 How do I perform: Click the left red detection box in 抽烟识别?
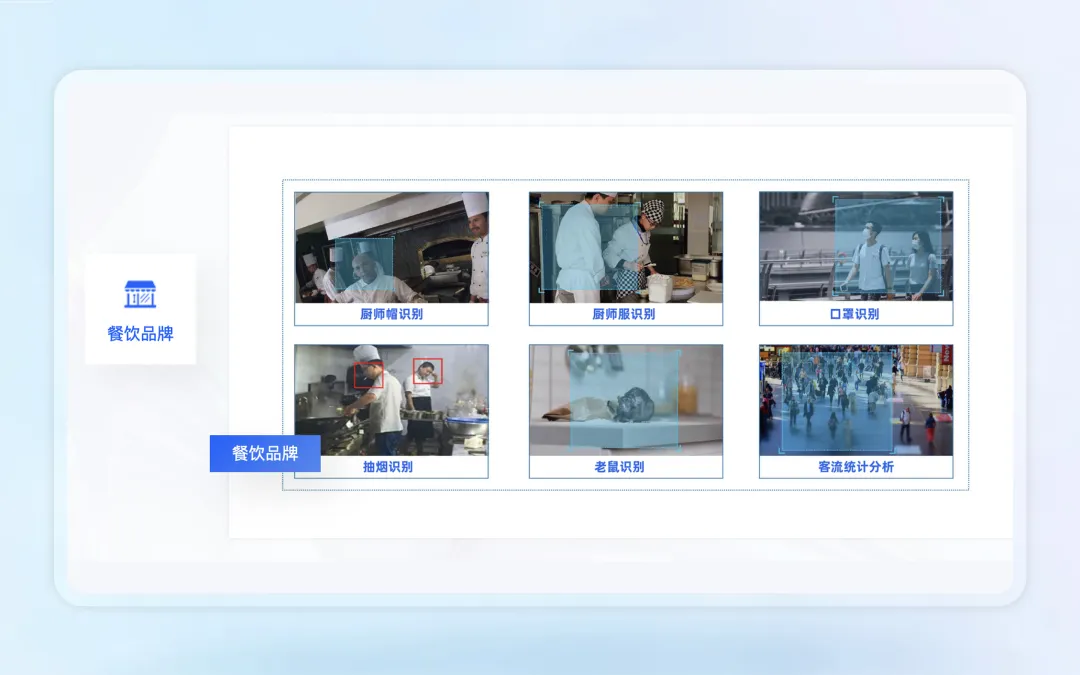[x=368, y=375]
